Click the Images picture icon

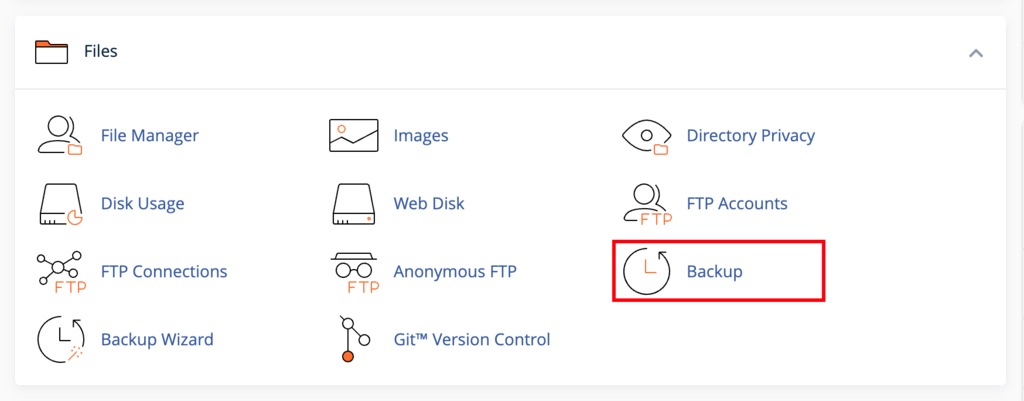[x=353, y=135]
